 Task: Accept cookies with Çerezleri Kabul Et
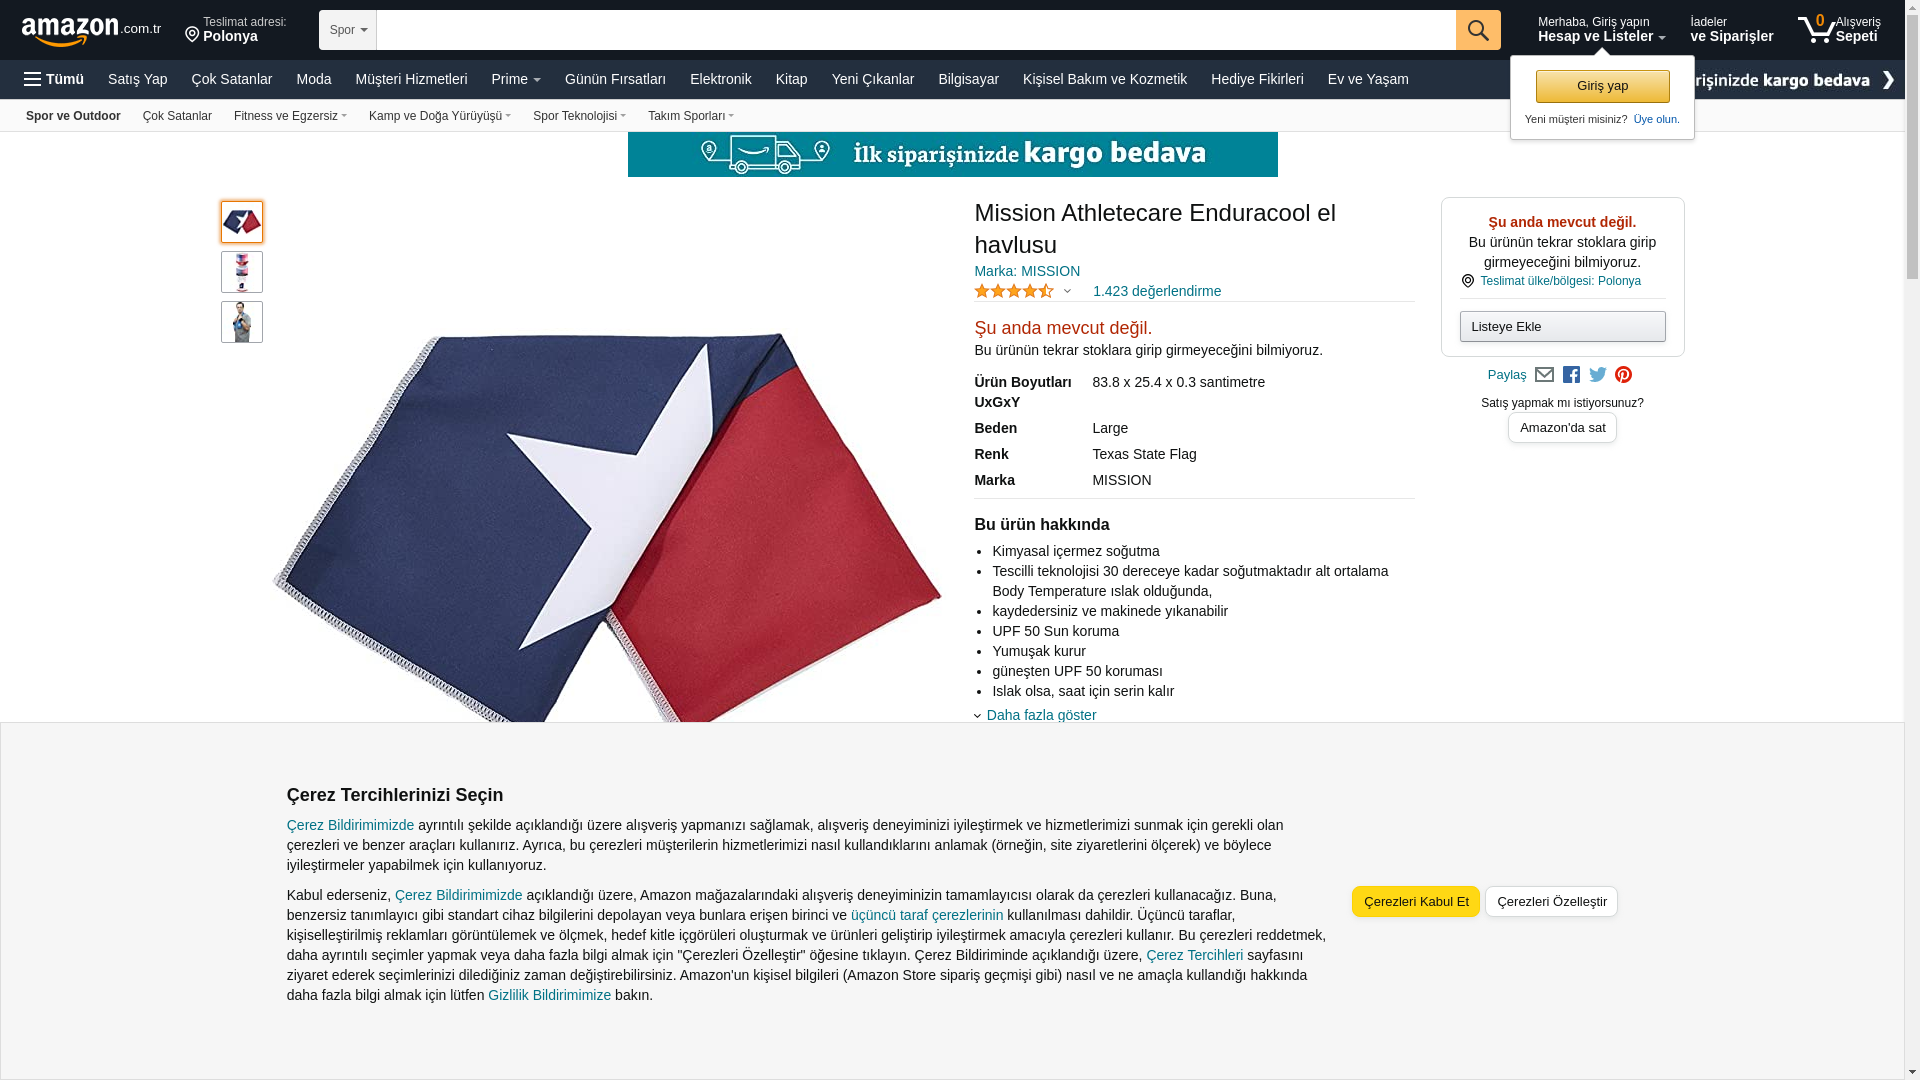coord(1415,901)
